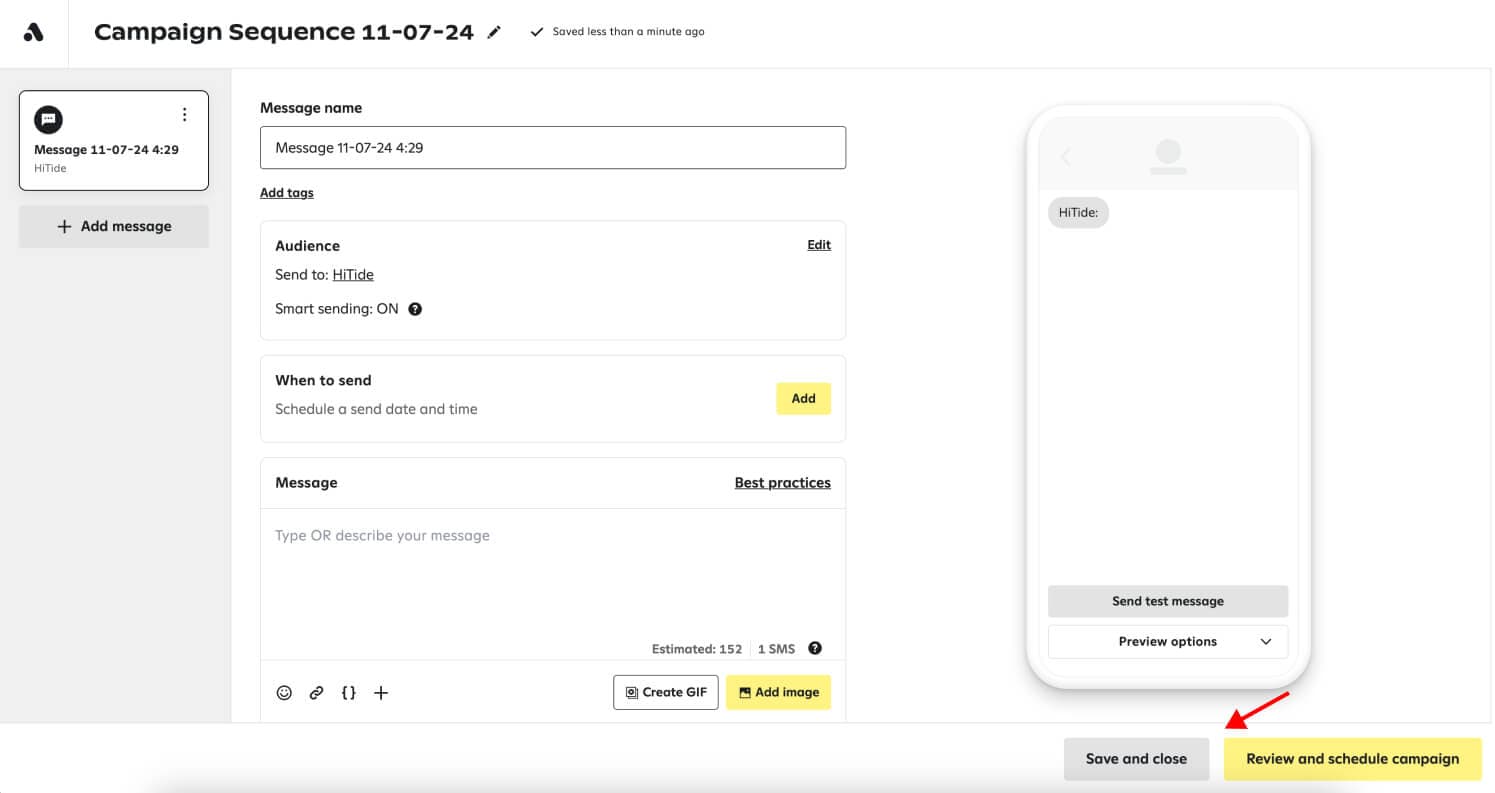
Task: Click the Message name input field
Action: (552, 147)
